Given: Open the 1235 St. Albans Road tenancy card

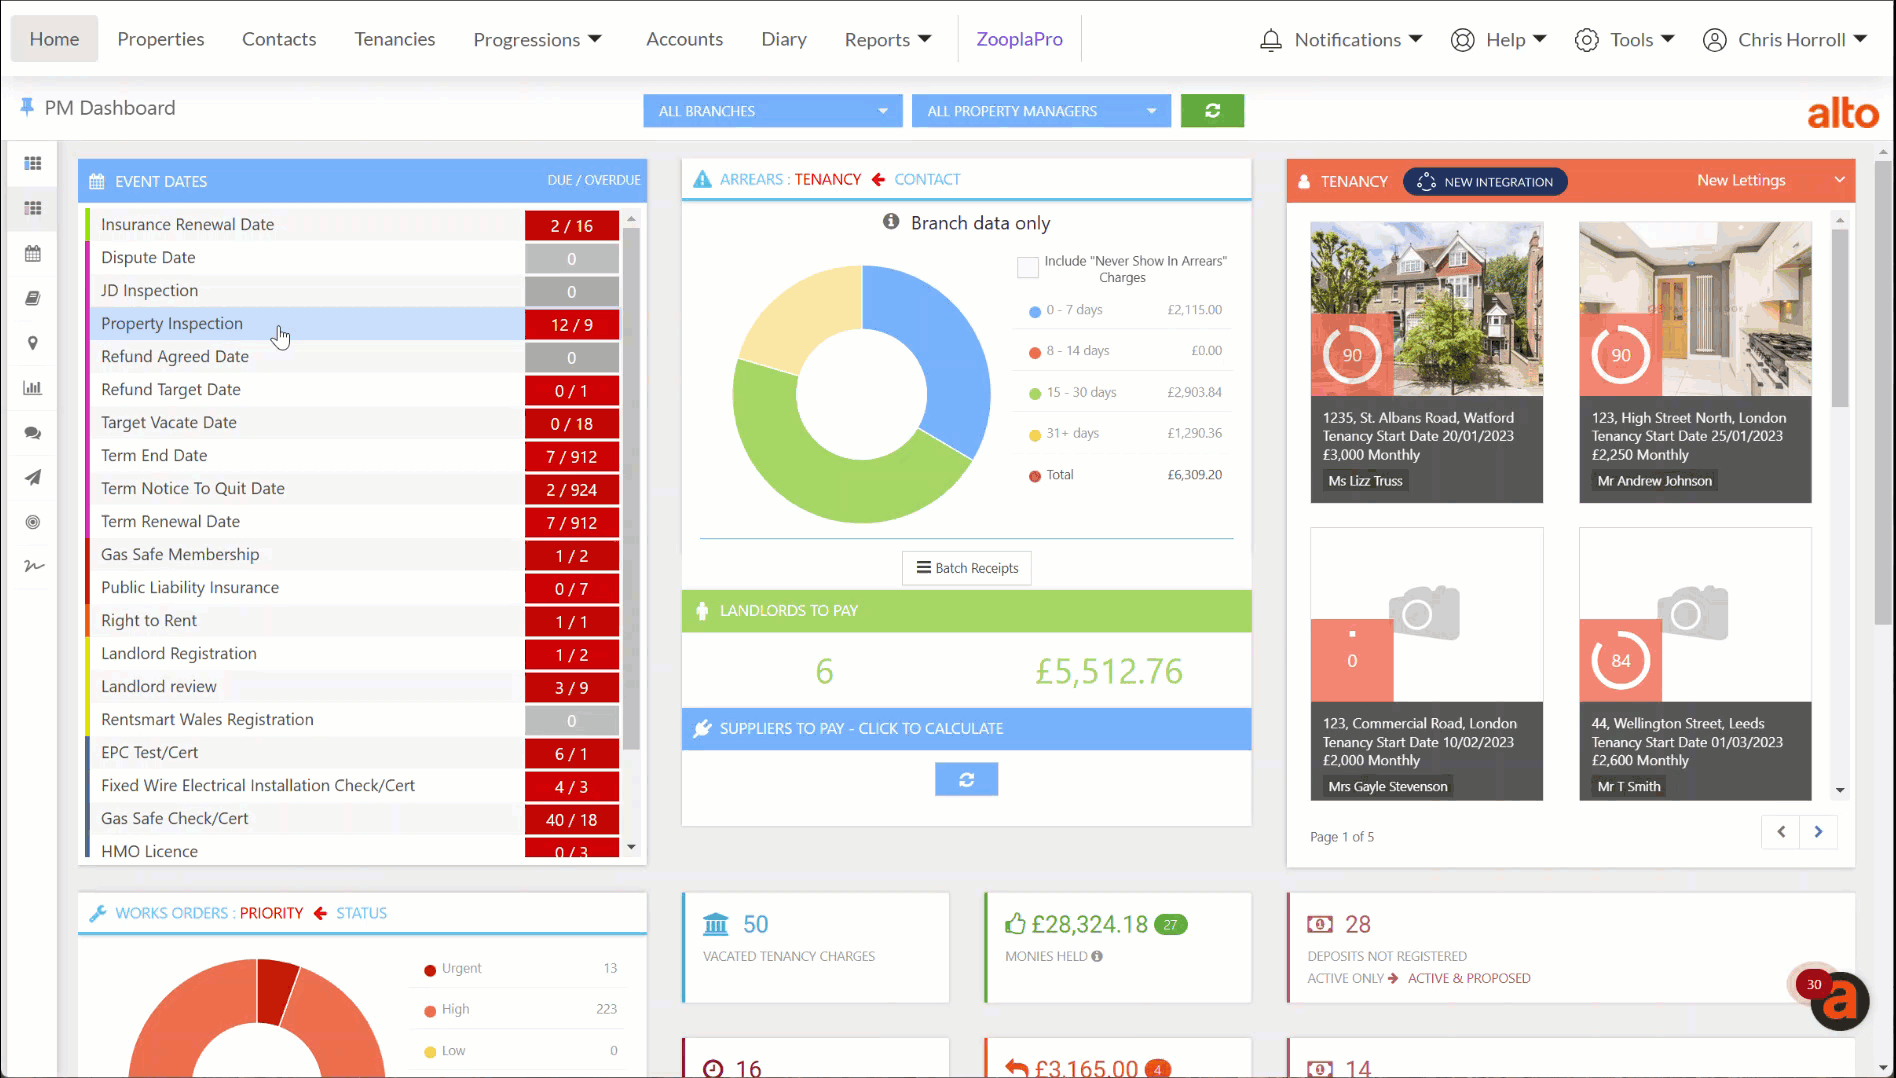Looking at the screenshot, I should [x=1426, y=362].
